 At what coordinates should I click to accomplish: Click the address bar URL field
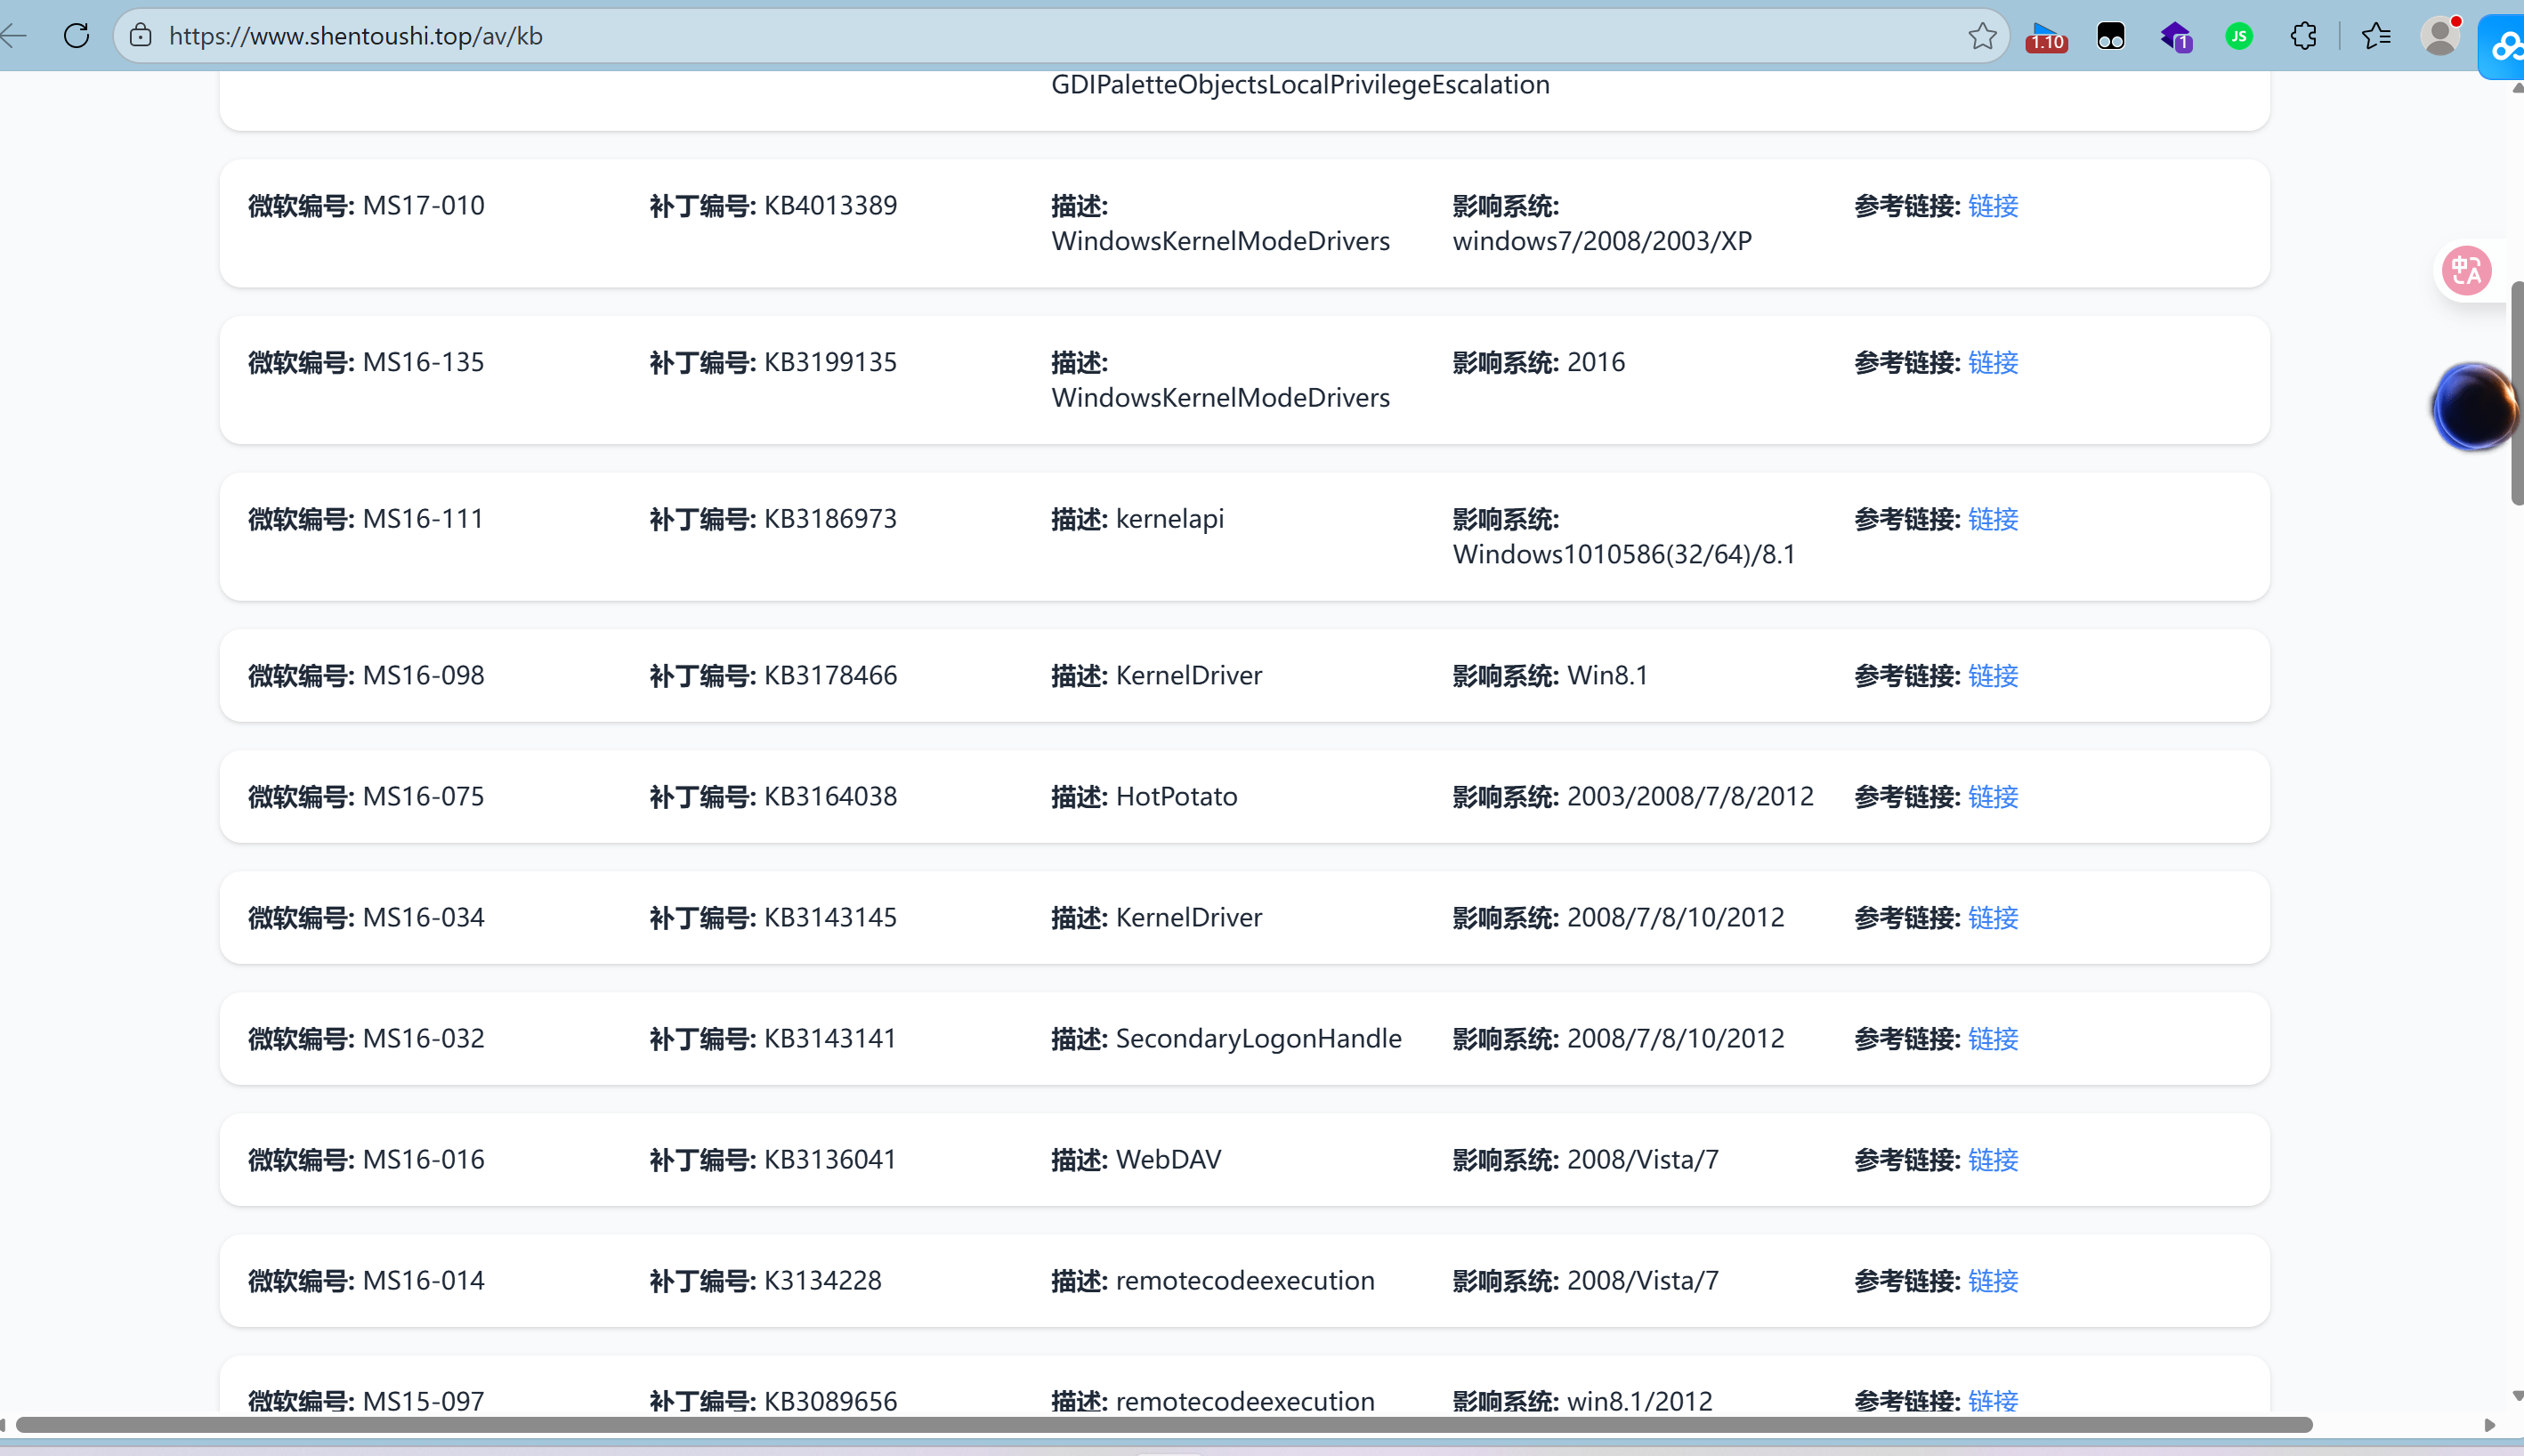(1000, 36)
